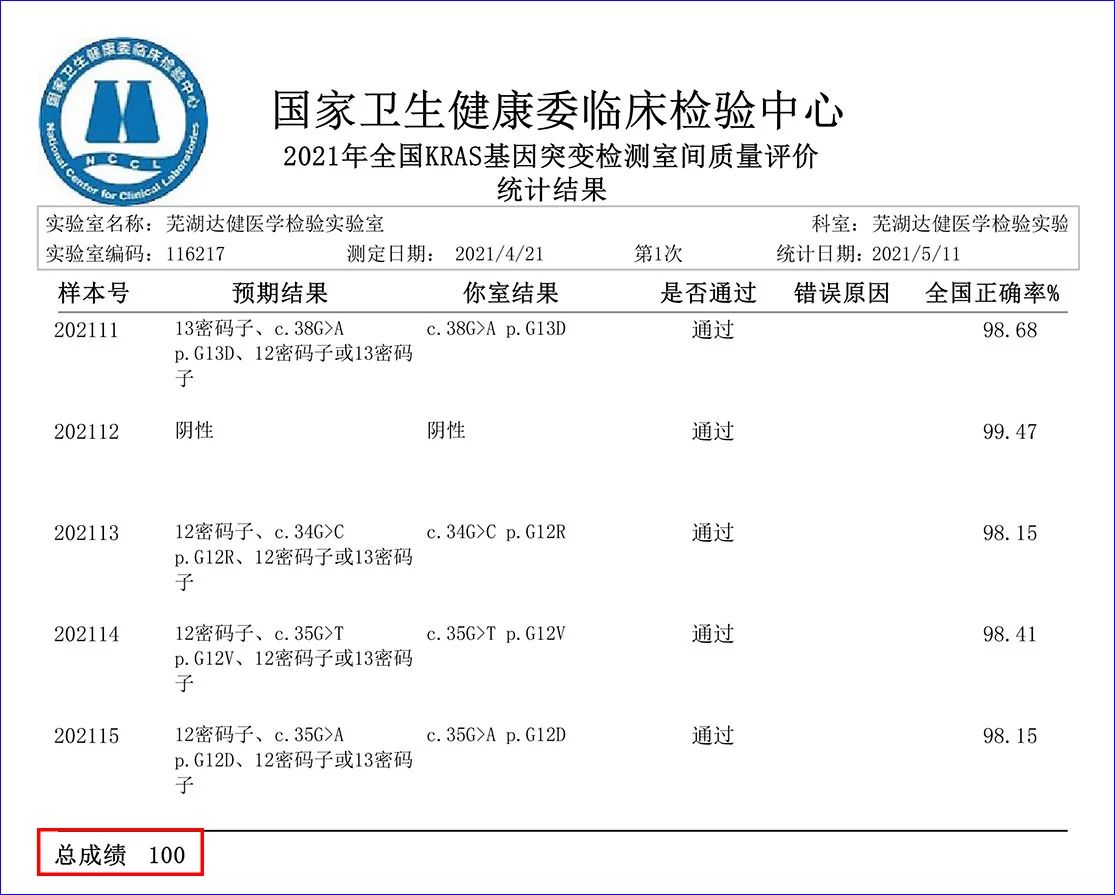Viewport: 1115px width, 895px height.
Task: Click the test date 2021/4/21
Action: tap(499, 254)
